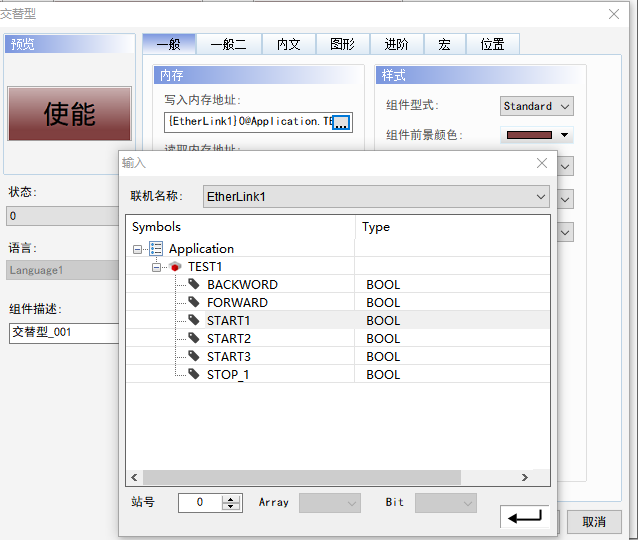Switch to the 图形 tab

click(x=342, y=44)
